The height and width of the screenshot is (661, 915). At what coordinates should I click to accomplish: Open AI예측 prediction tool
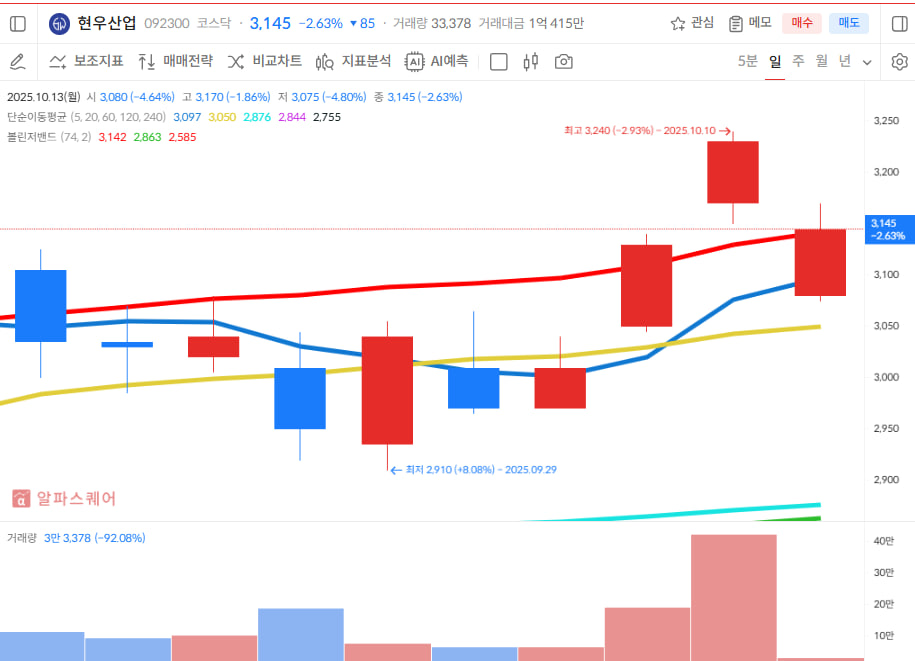pyautogui.click(x=437, y=62)
